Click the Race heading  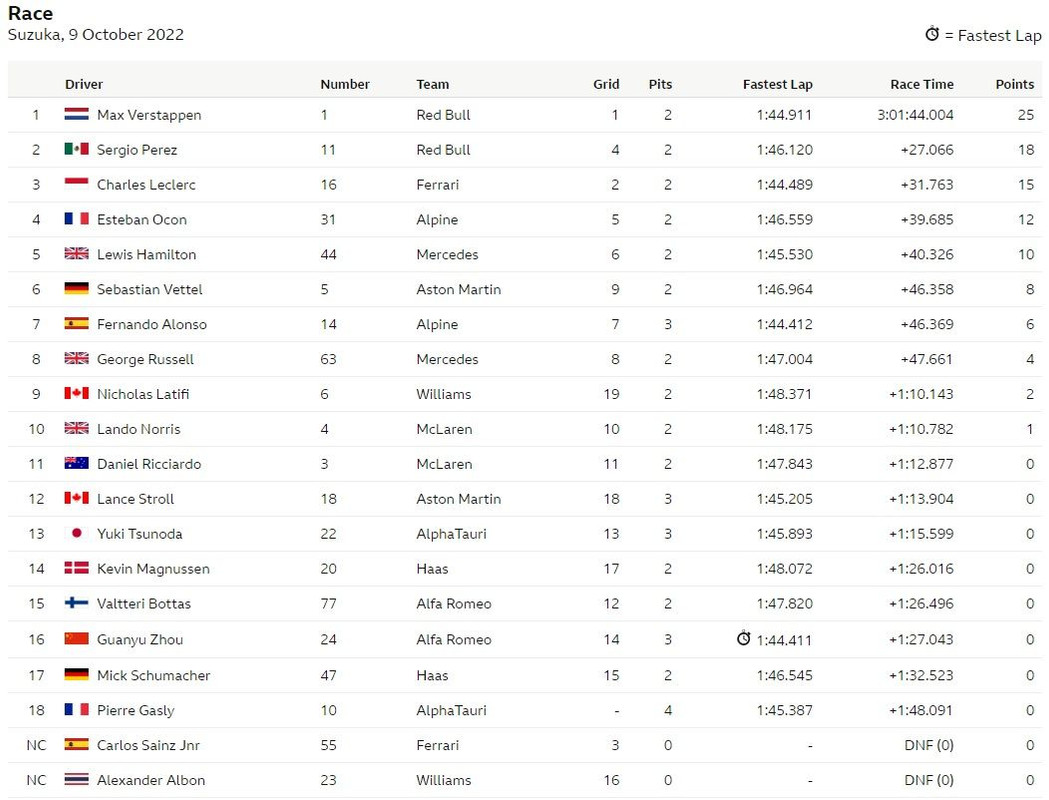click(30, 13)
